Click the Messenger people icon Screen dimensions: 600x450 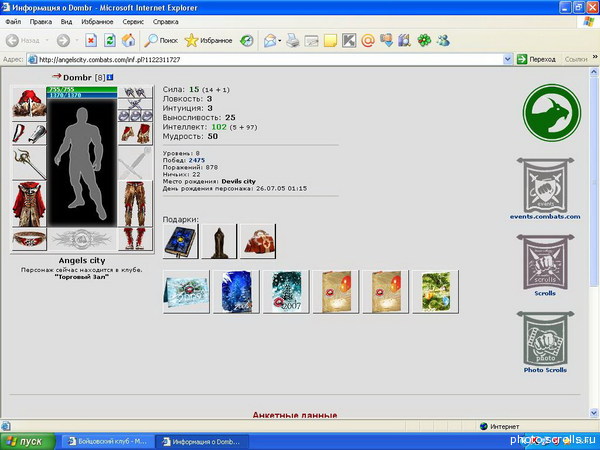click(443, 40)
